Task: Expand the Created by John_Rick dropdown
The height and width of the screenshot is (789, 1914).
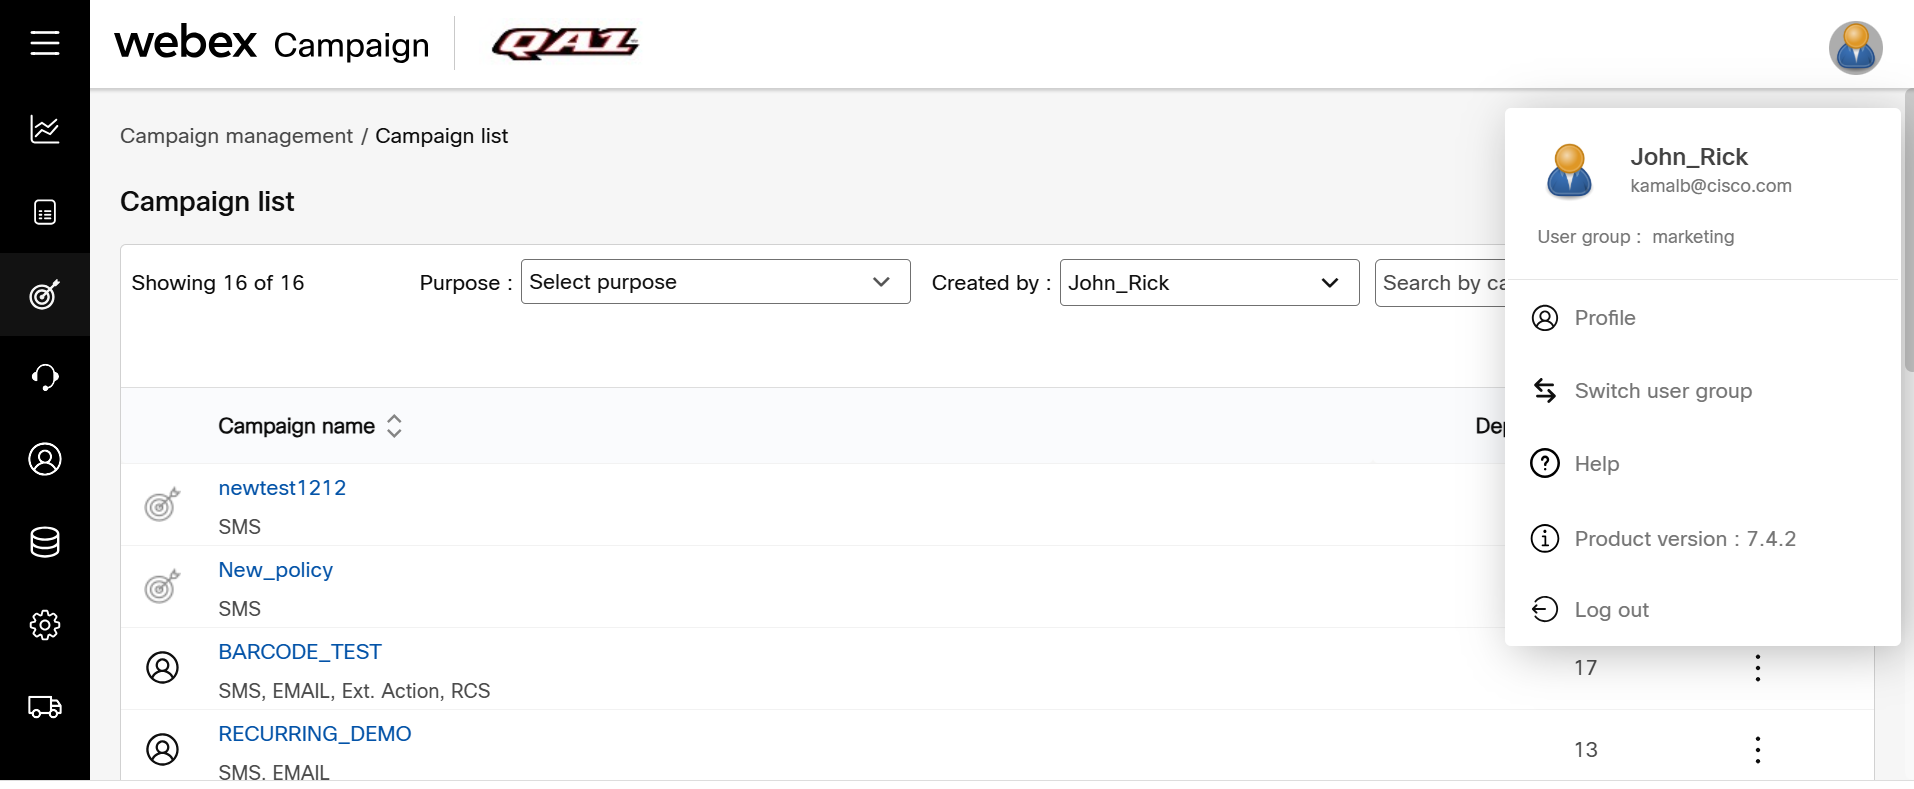Action: (x=1209, y=283)
